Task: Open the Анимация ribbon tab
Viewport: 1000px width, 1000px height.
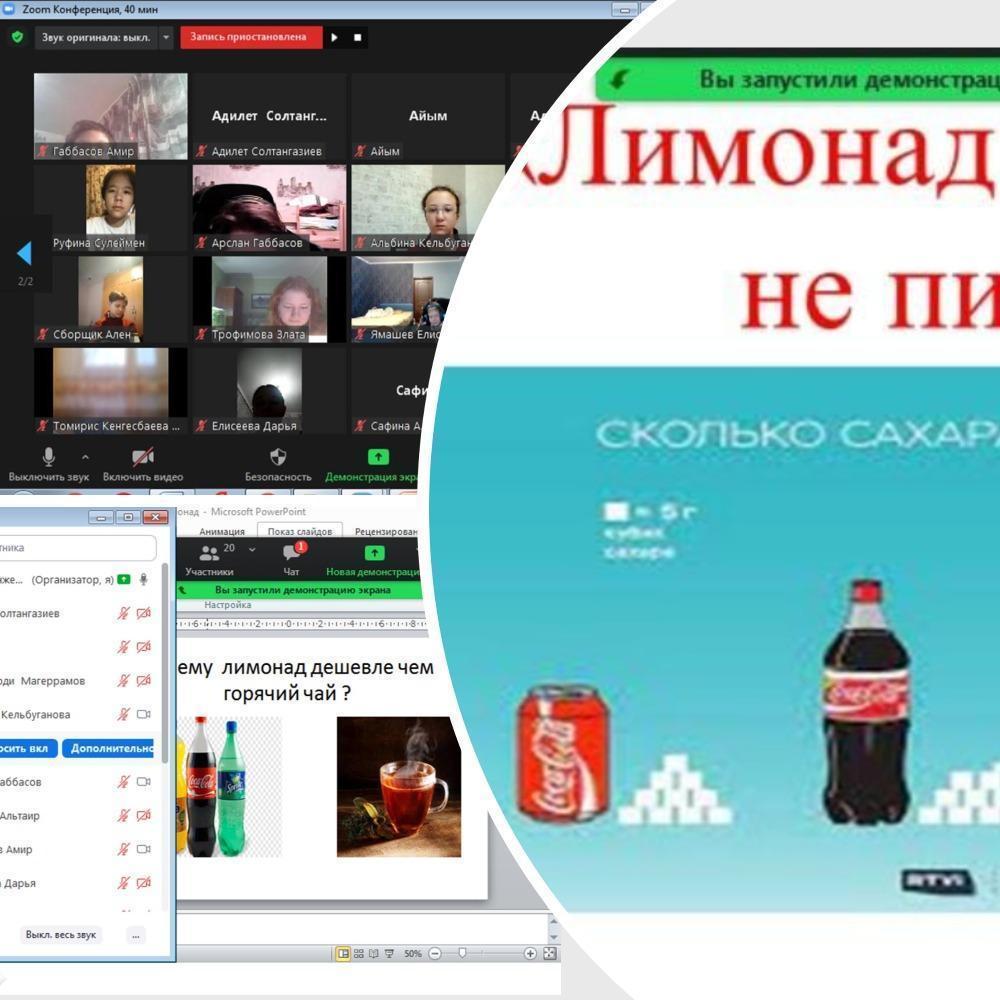Action: coord(222,532)
